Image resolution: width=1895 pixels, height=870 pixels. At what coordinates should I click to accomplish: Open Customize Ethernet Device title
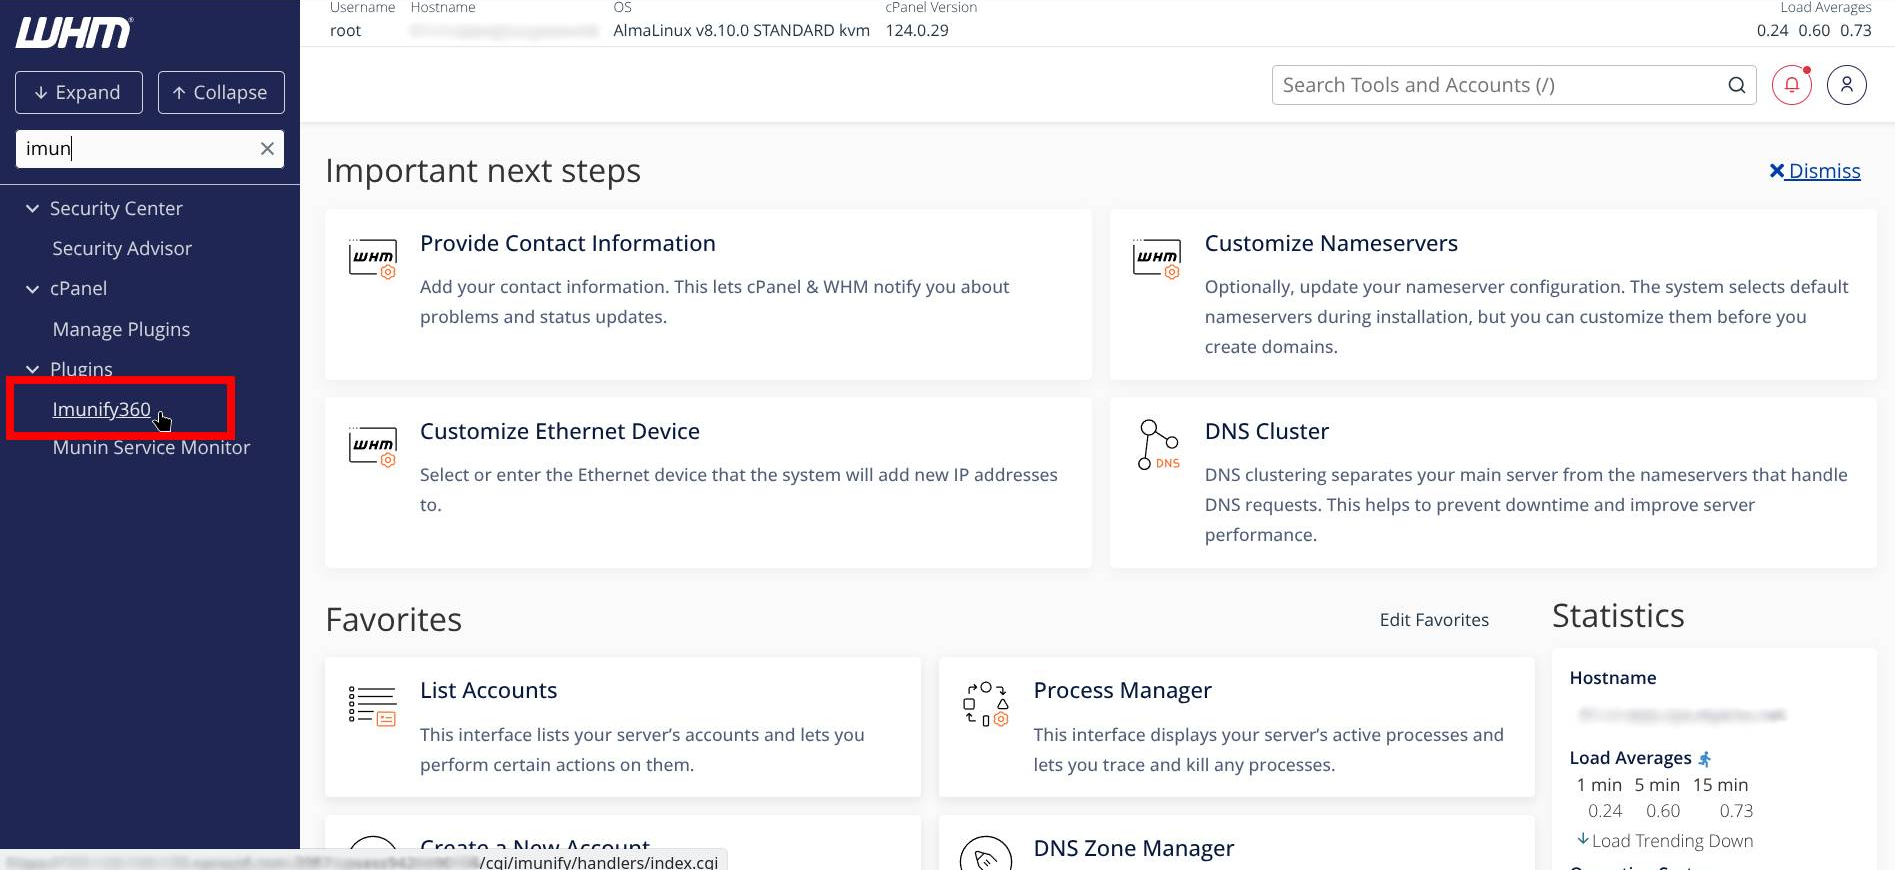pyautogui.click(x=560, y=431)
